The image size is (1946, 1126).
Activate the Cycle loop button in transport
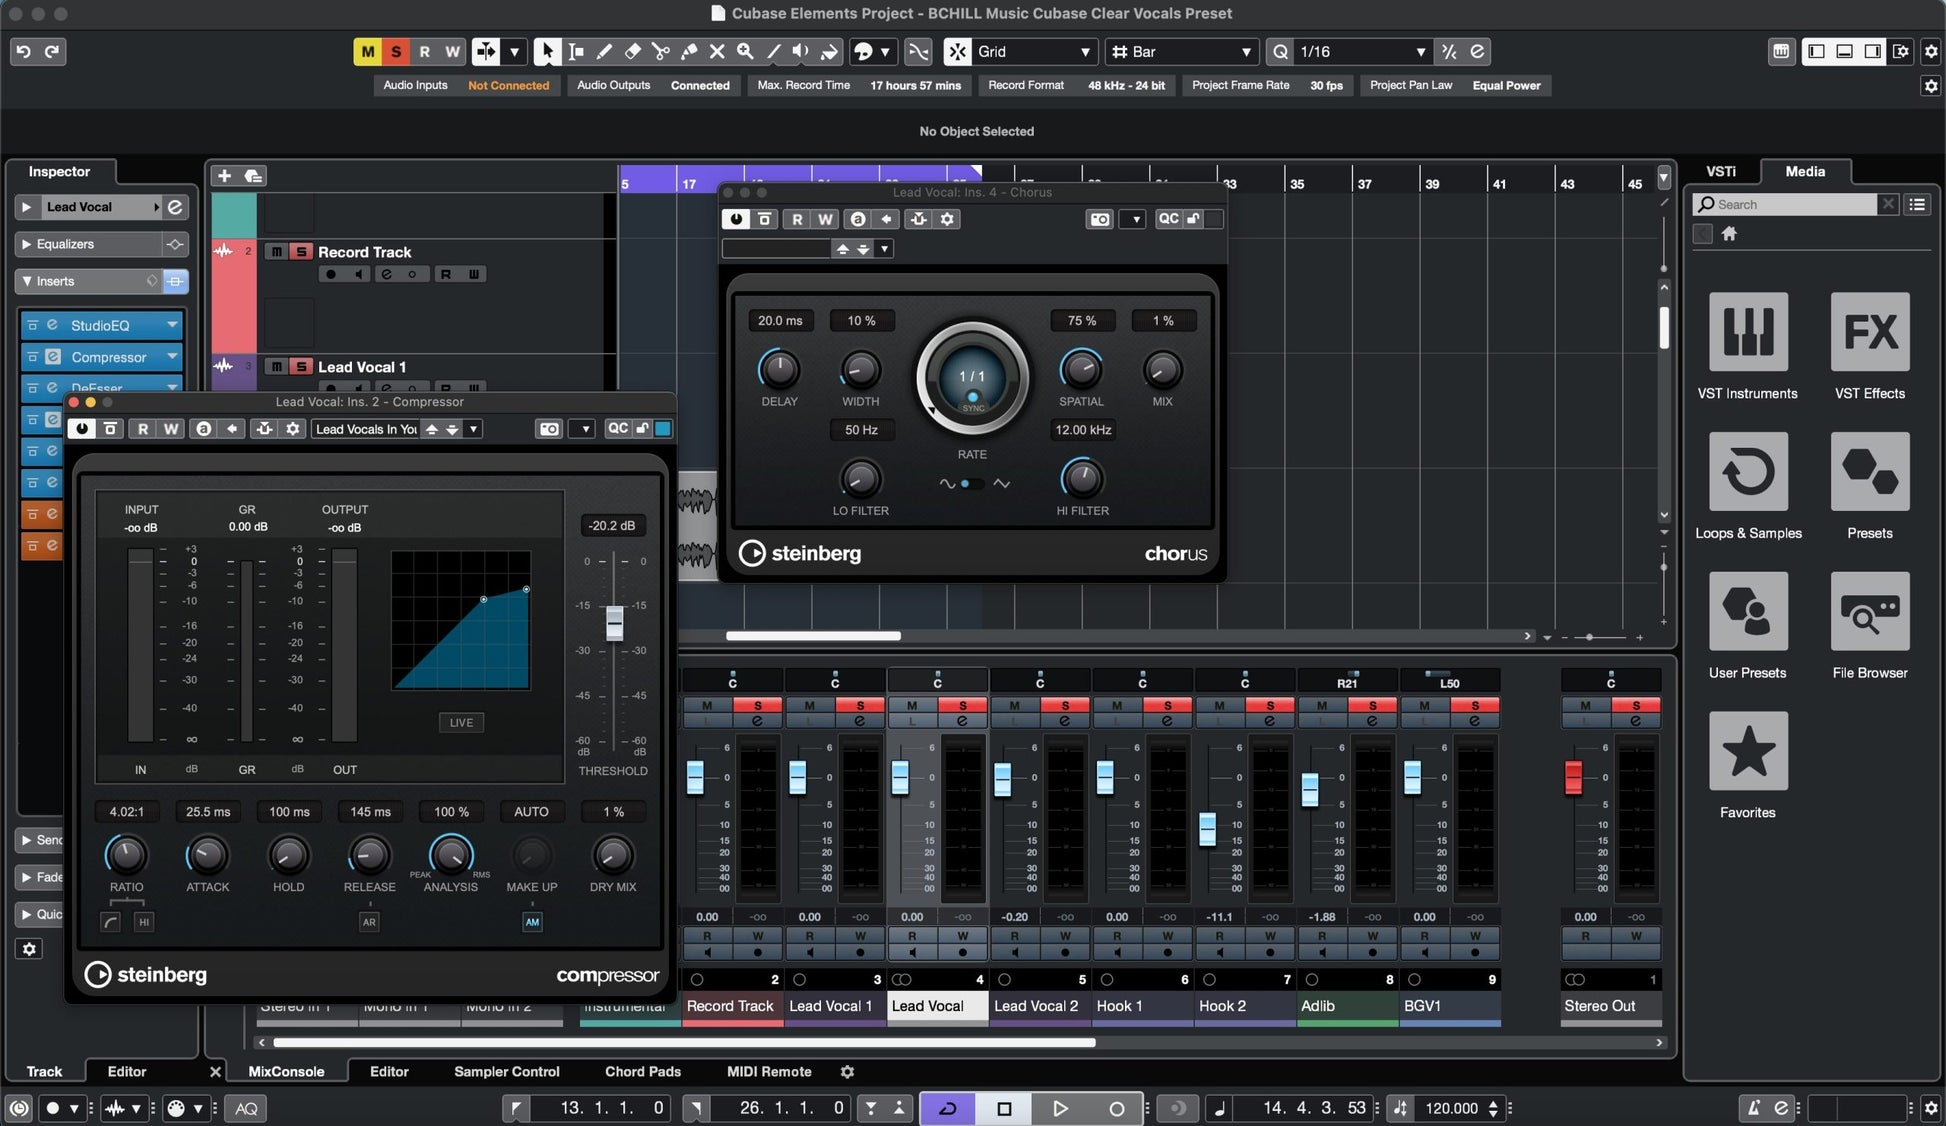coord(947,1108)
